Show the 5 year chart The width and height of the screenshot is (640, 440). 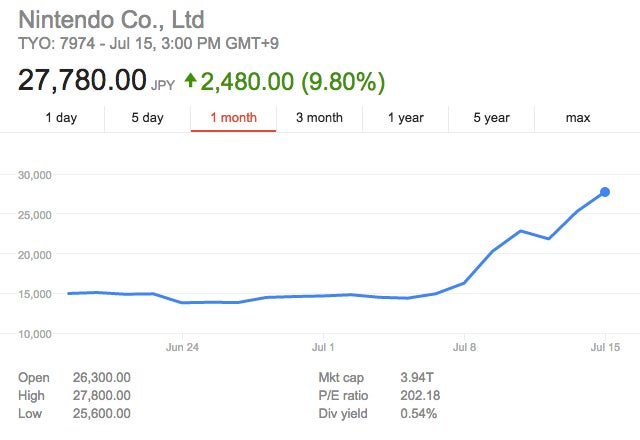[491, 118]
